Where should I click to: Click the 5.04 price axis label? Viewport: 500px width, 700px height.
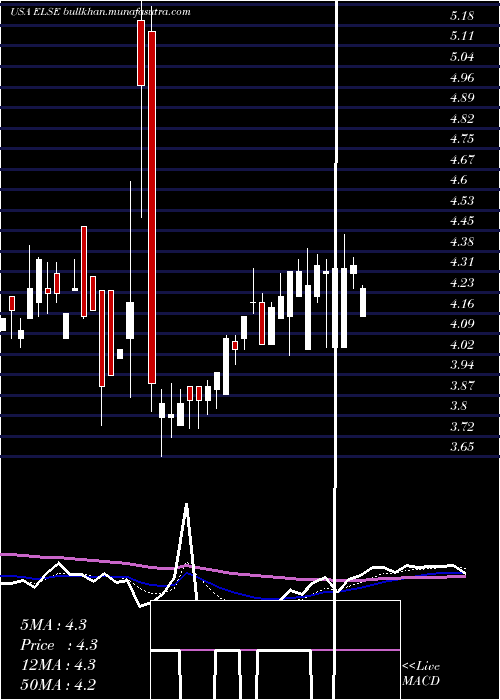point(462,57)
